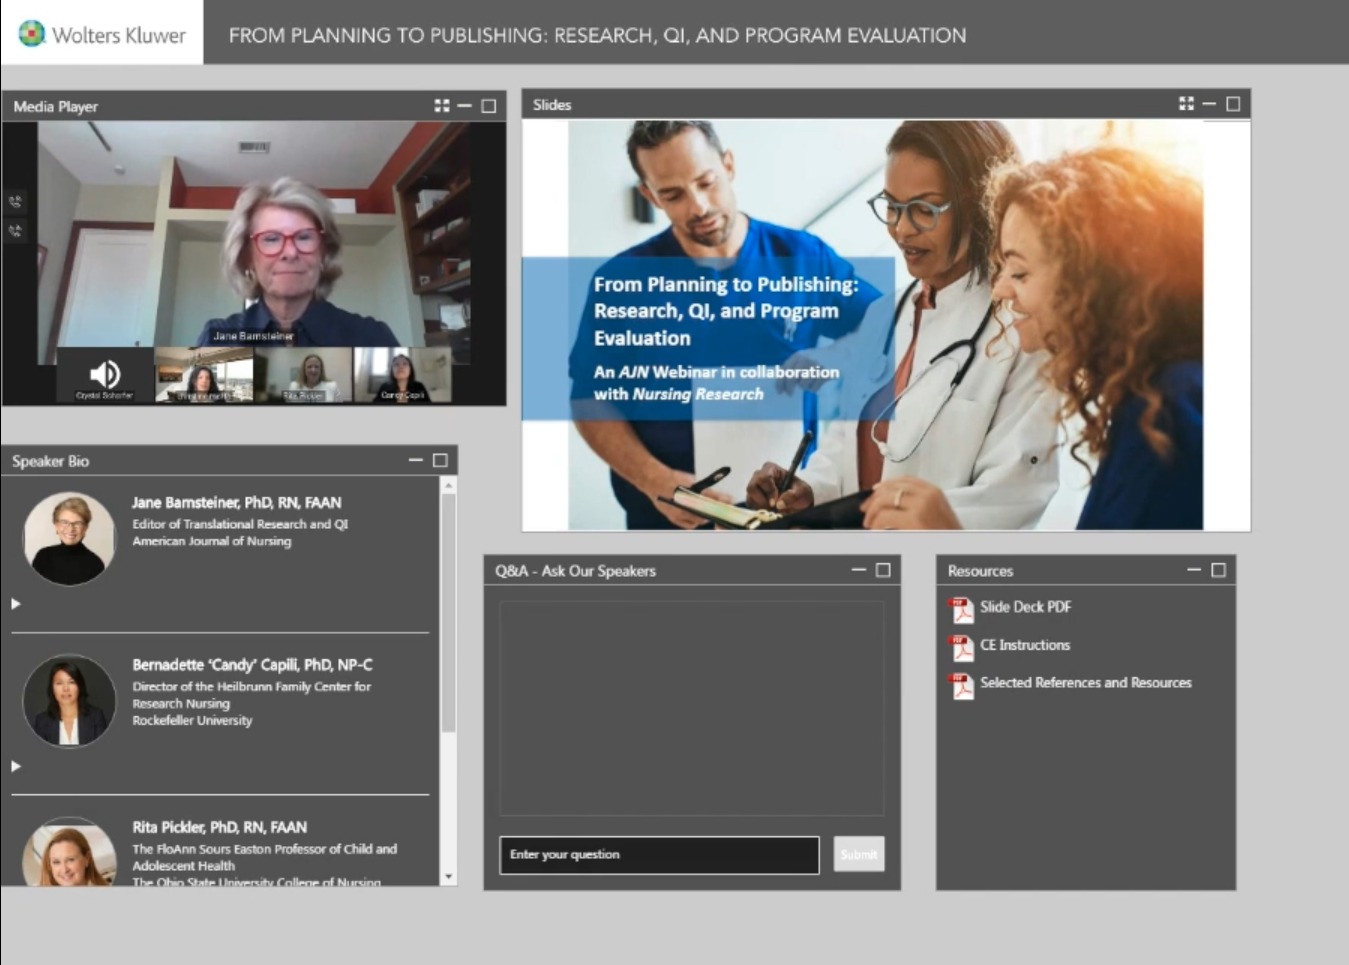The image size is (1349, 965).
Task: Minimize the Resources panel
Action: tap(1194, 570)
